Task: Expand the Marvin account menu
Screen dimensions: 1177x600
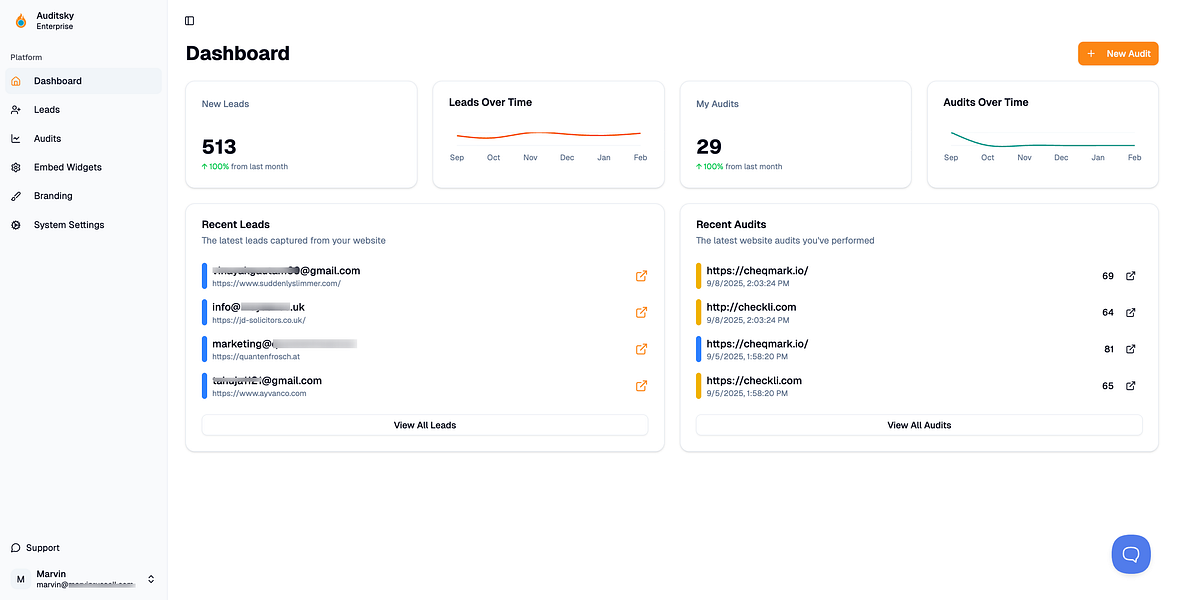Action: pos(151,579)
